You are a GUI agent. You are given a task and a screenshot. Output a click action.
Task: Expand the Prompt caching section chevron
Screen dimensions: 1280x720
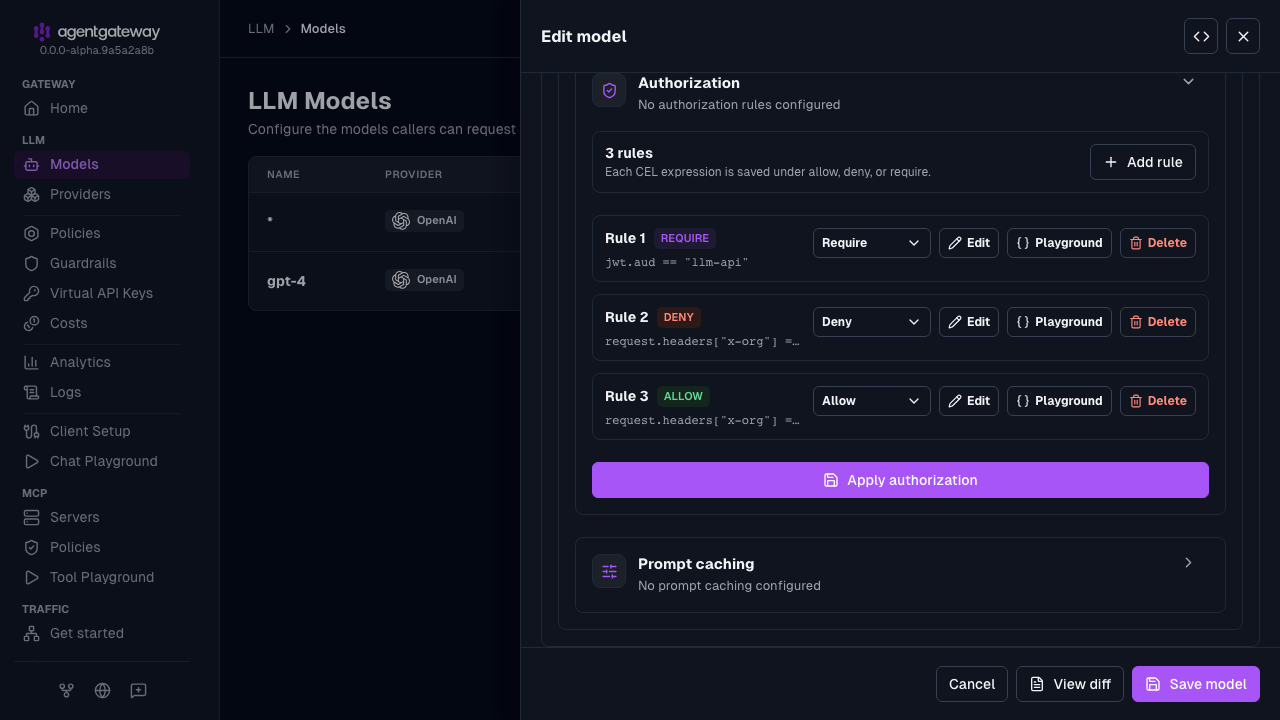pos(1188,563)
